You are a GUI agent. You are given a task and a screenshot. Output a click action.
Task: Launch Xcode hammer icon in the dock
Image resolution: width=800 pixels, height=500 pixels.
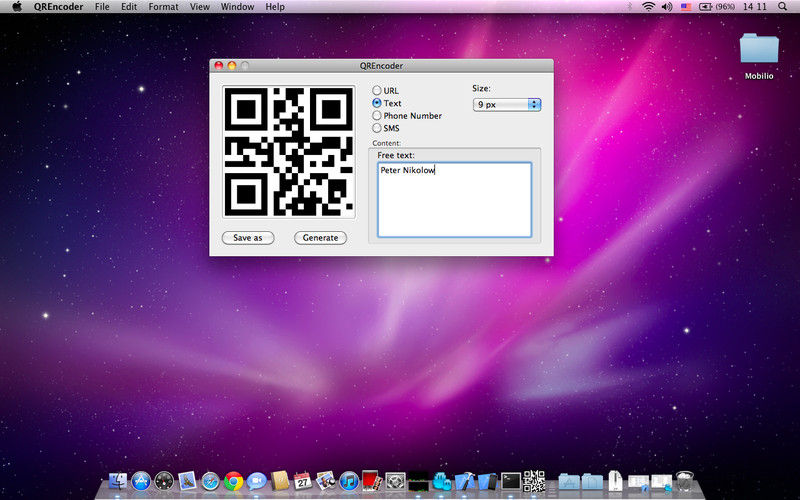(464, 481)
